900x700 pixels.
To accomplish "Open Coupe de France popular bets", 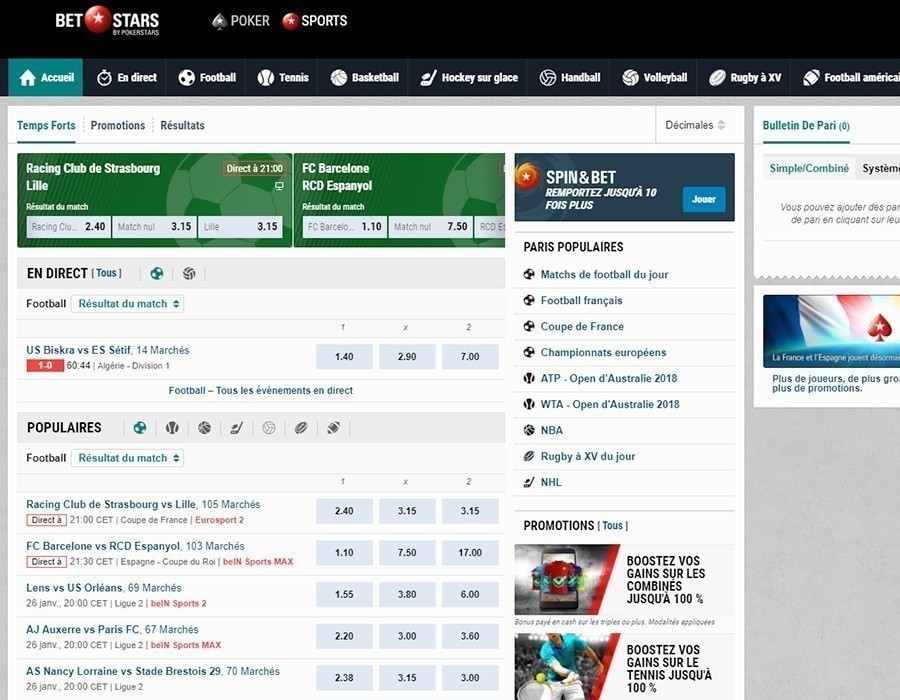I will point(582,326).
